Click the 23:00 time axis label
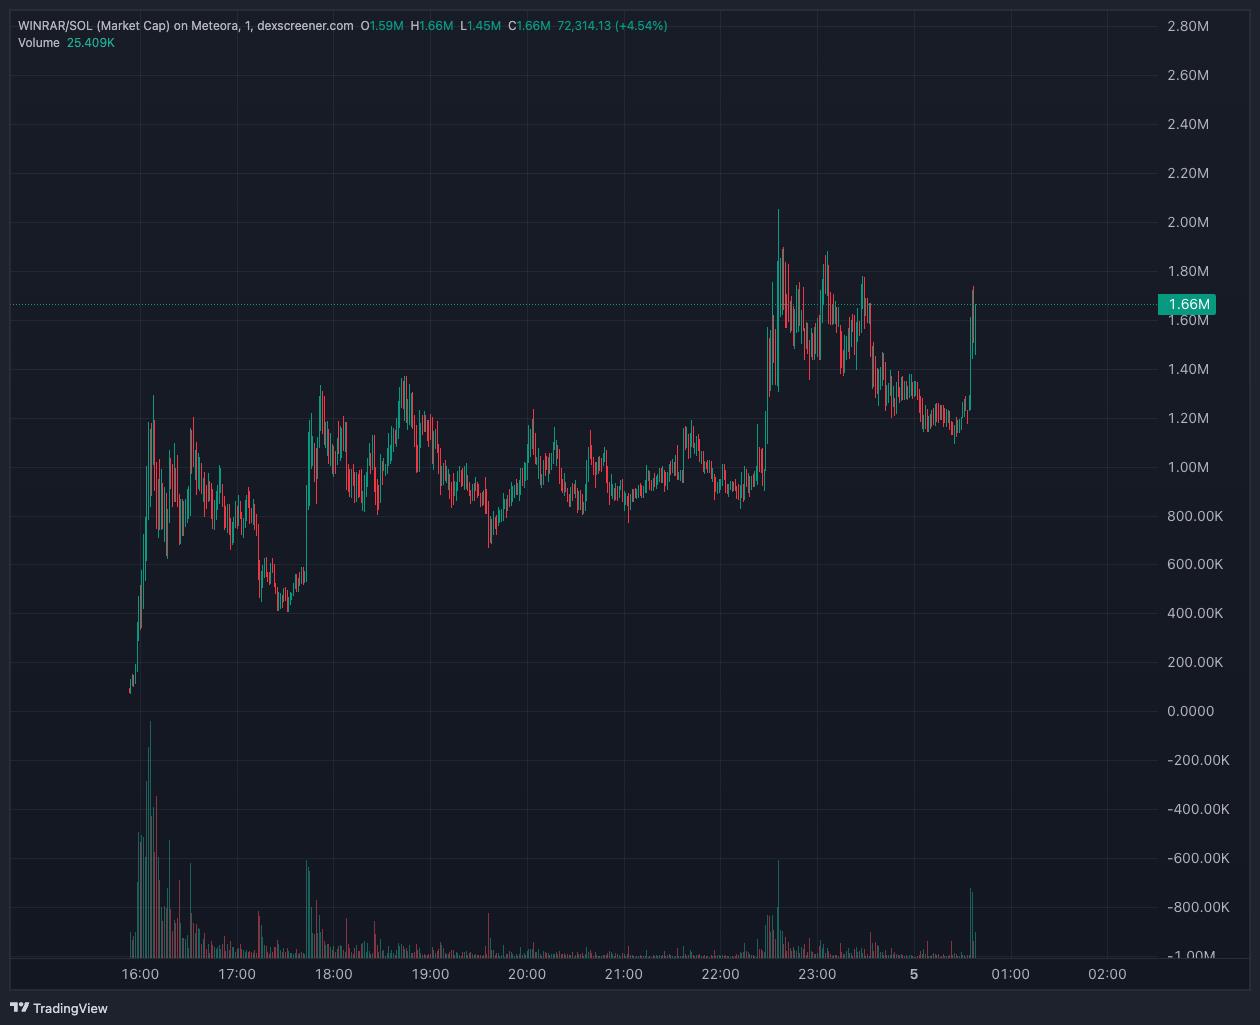Image resolution: width=1260 pixels, height=1025 pixels. tap(817, 974)
